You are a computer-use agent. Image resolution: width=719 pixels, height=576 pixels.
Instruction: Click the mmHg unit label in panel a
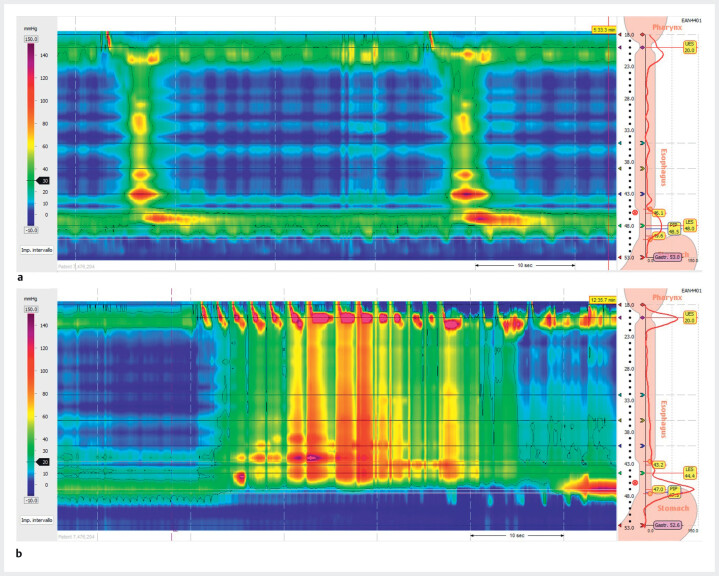tap(31, 28)
